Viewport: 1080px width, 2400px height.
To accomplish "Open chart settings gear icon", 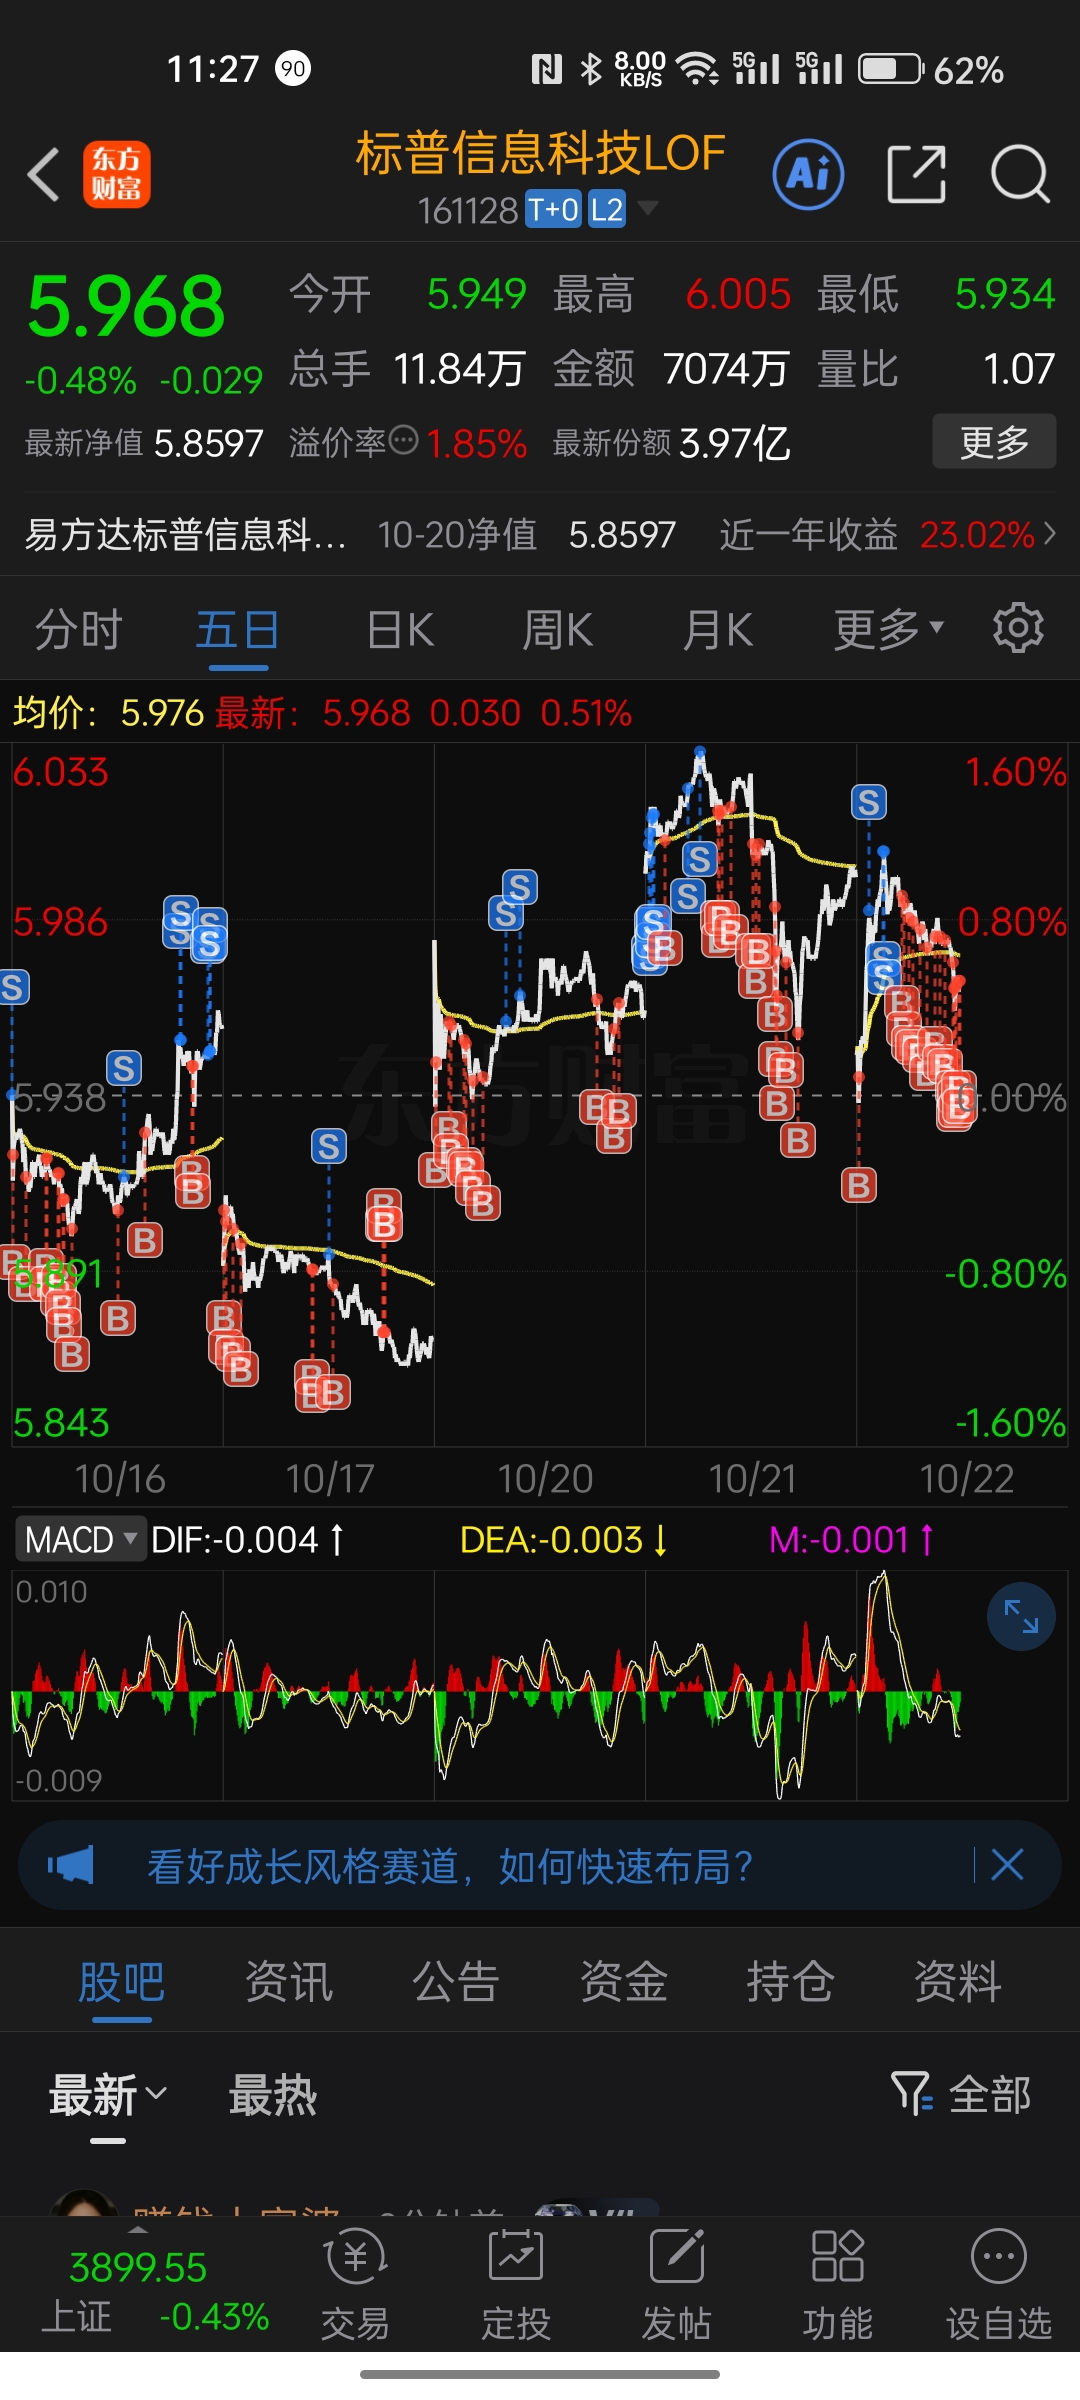I will click(1018, 628).
